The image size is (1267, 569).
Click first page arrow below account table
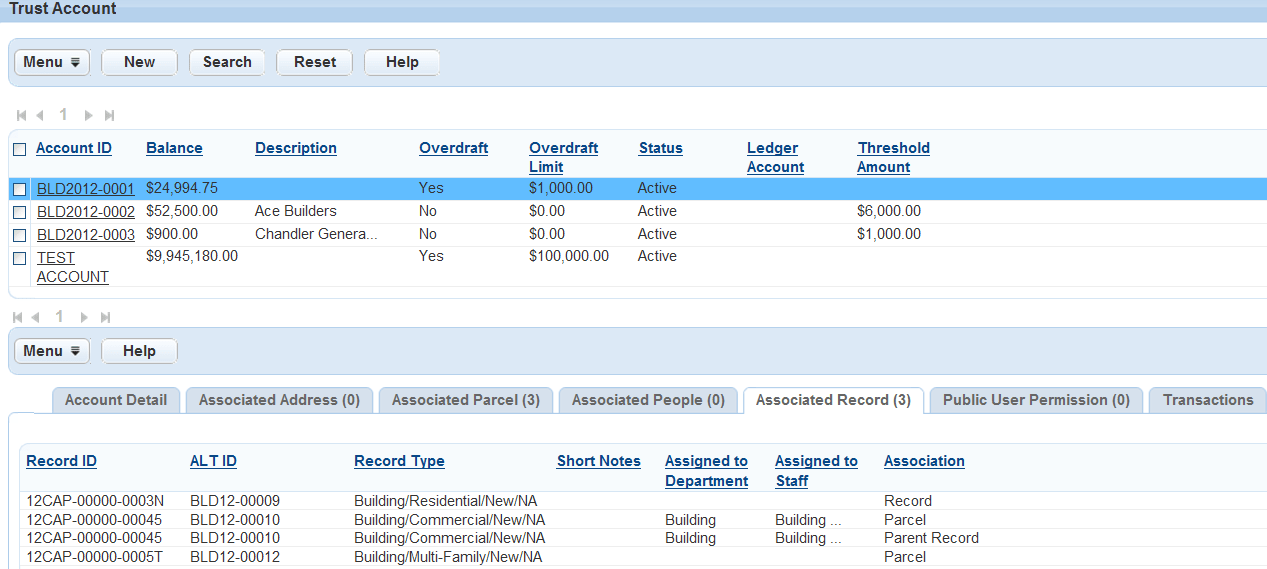tap(18, 317)
